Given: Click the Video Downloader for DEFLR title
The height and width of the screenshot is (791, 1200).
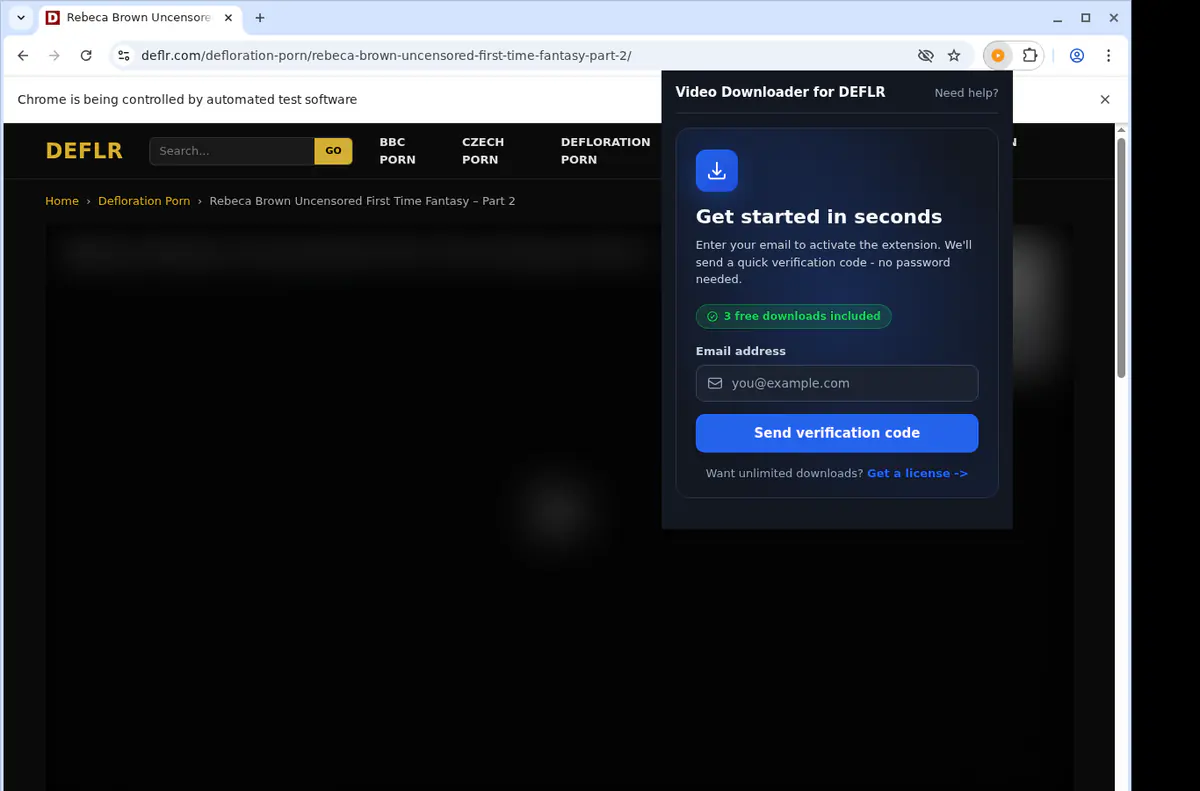Looking at the screenshot, I should (x=780, y=92).
